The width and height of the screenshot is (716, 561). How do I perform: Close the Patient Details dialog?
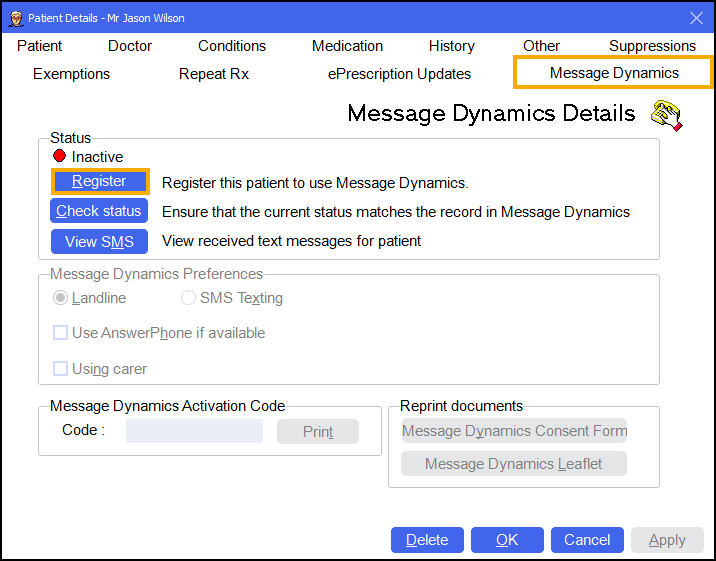697,18
